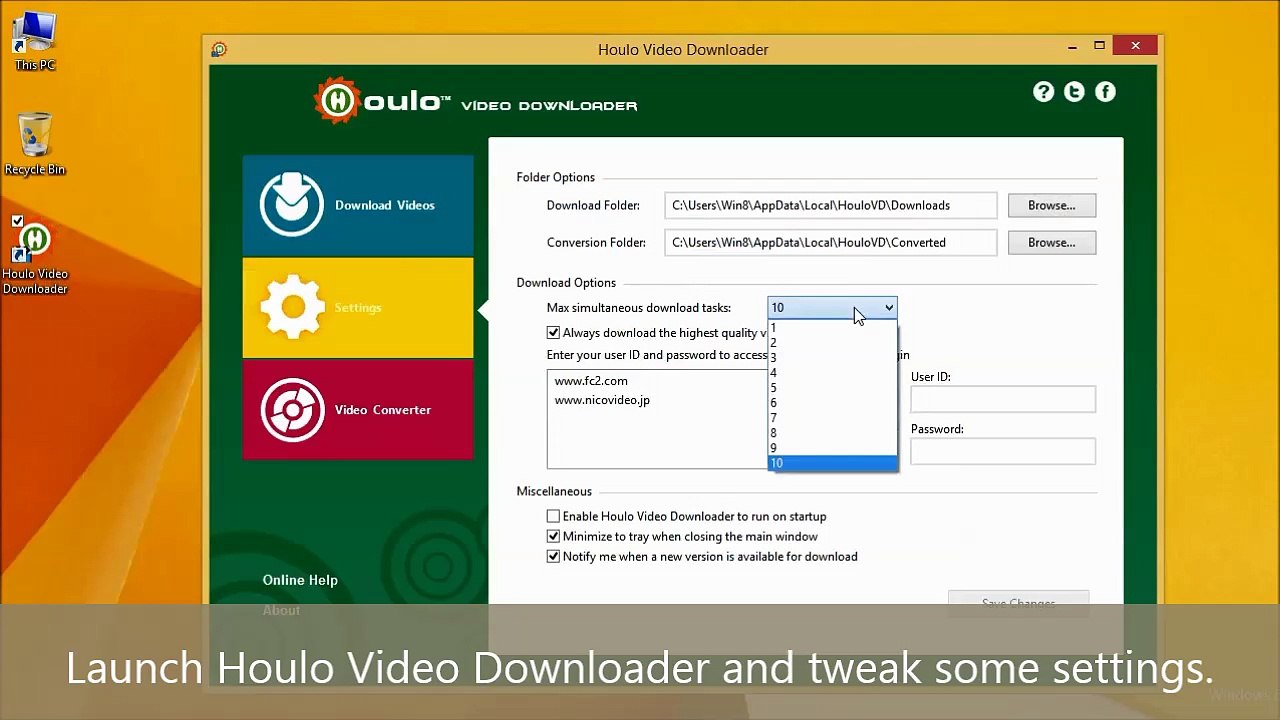This screenshot has height=720, width=1280.
Task: Collapse the max simultaneous tasks dropdown arrow
Action: click(888, 308)
